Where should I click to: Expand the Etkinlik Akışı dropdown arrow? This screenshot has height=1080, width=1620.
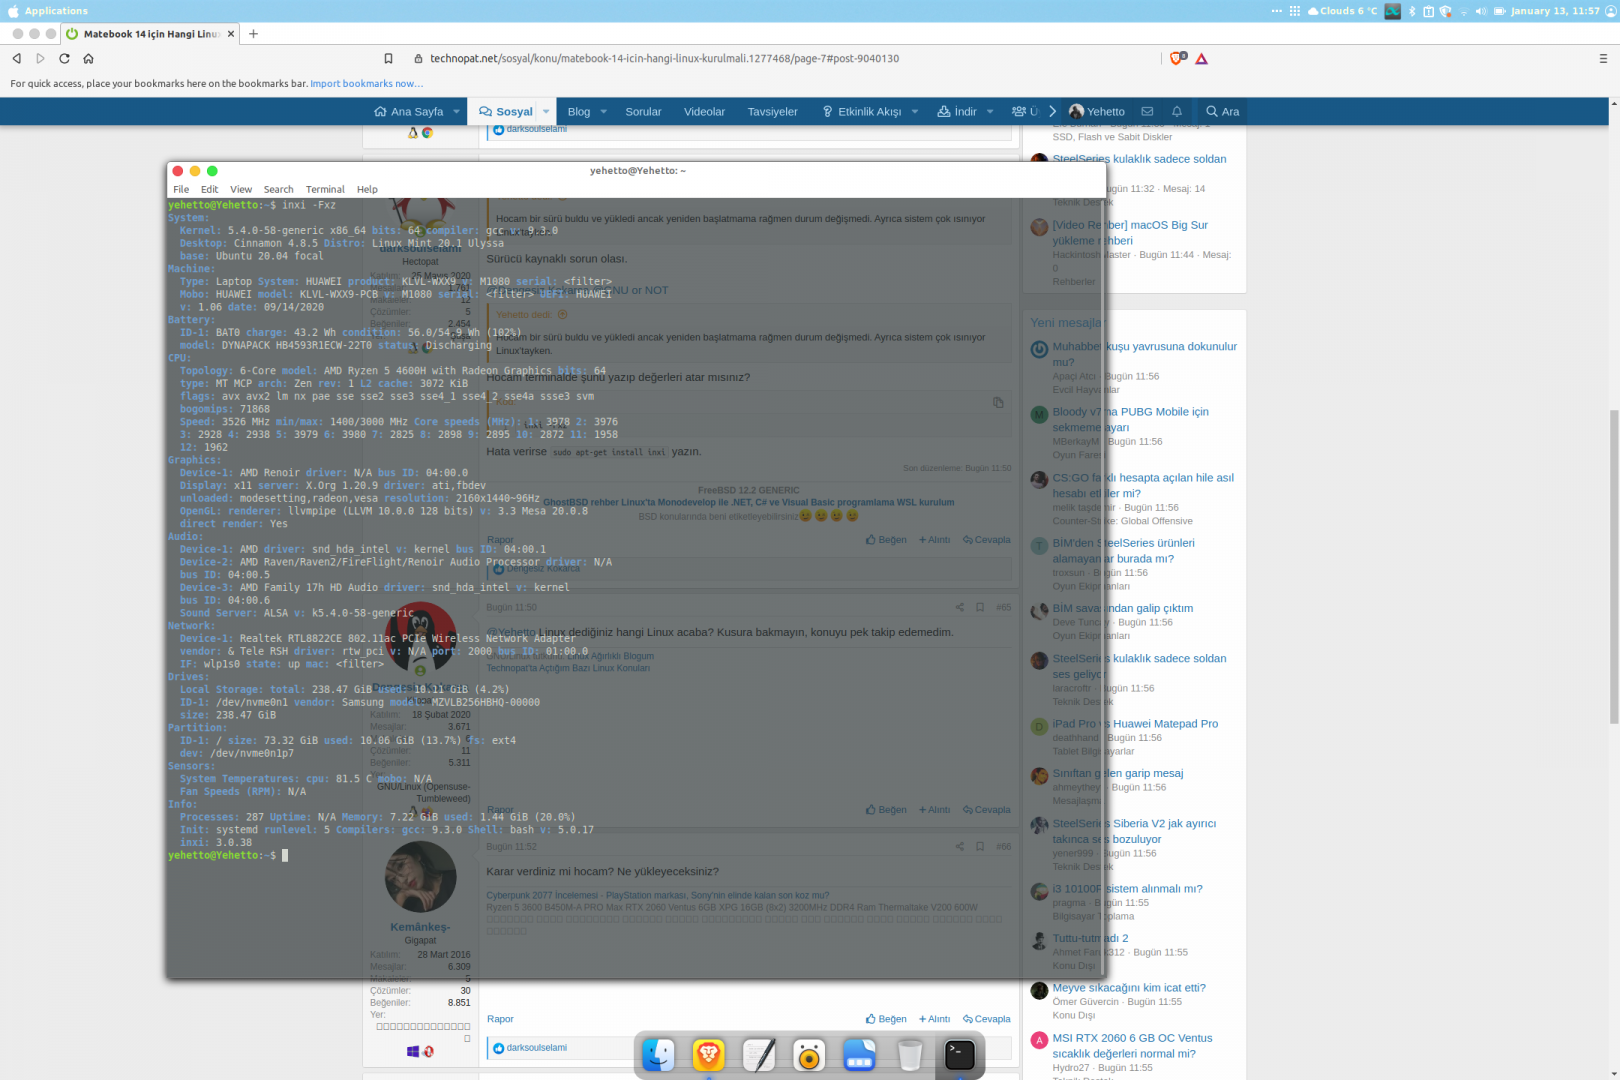(914, 111)
